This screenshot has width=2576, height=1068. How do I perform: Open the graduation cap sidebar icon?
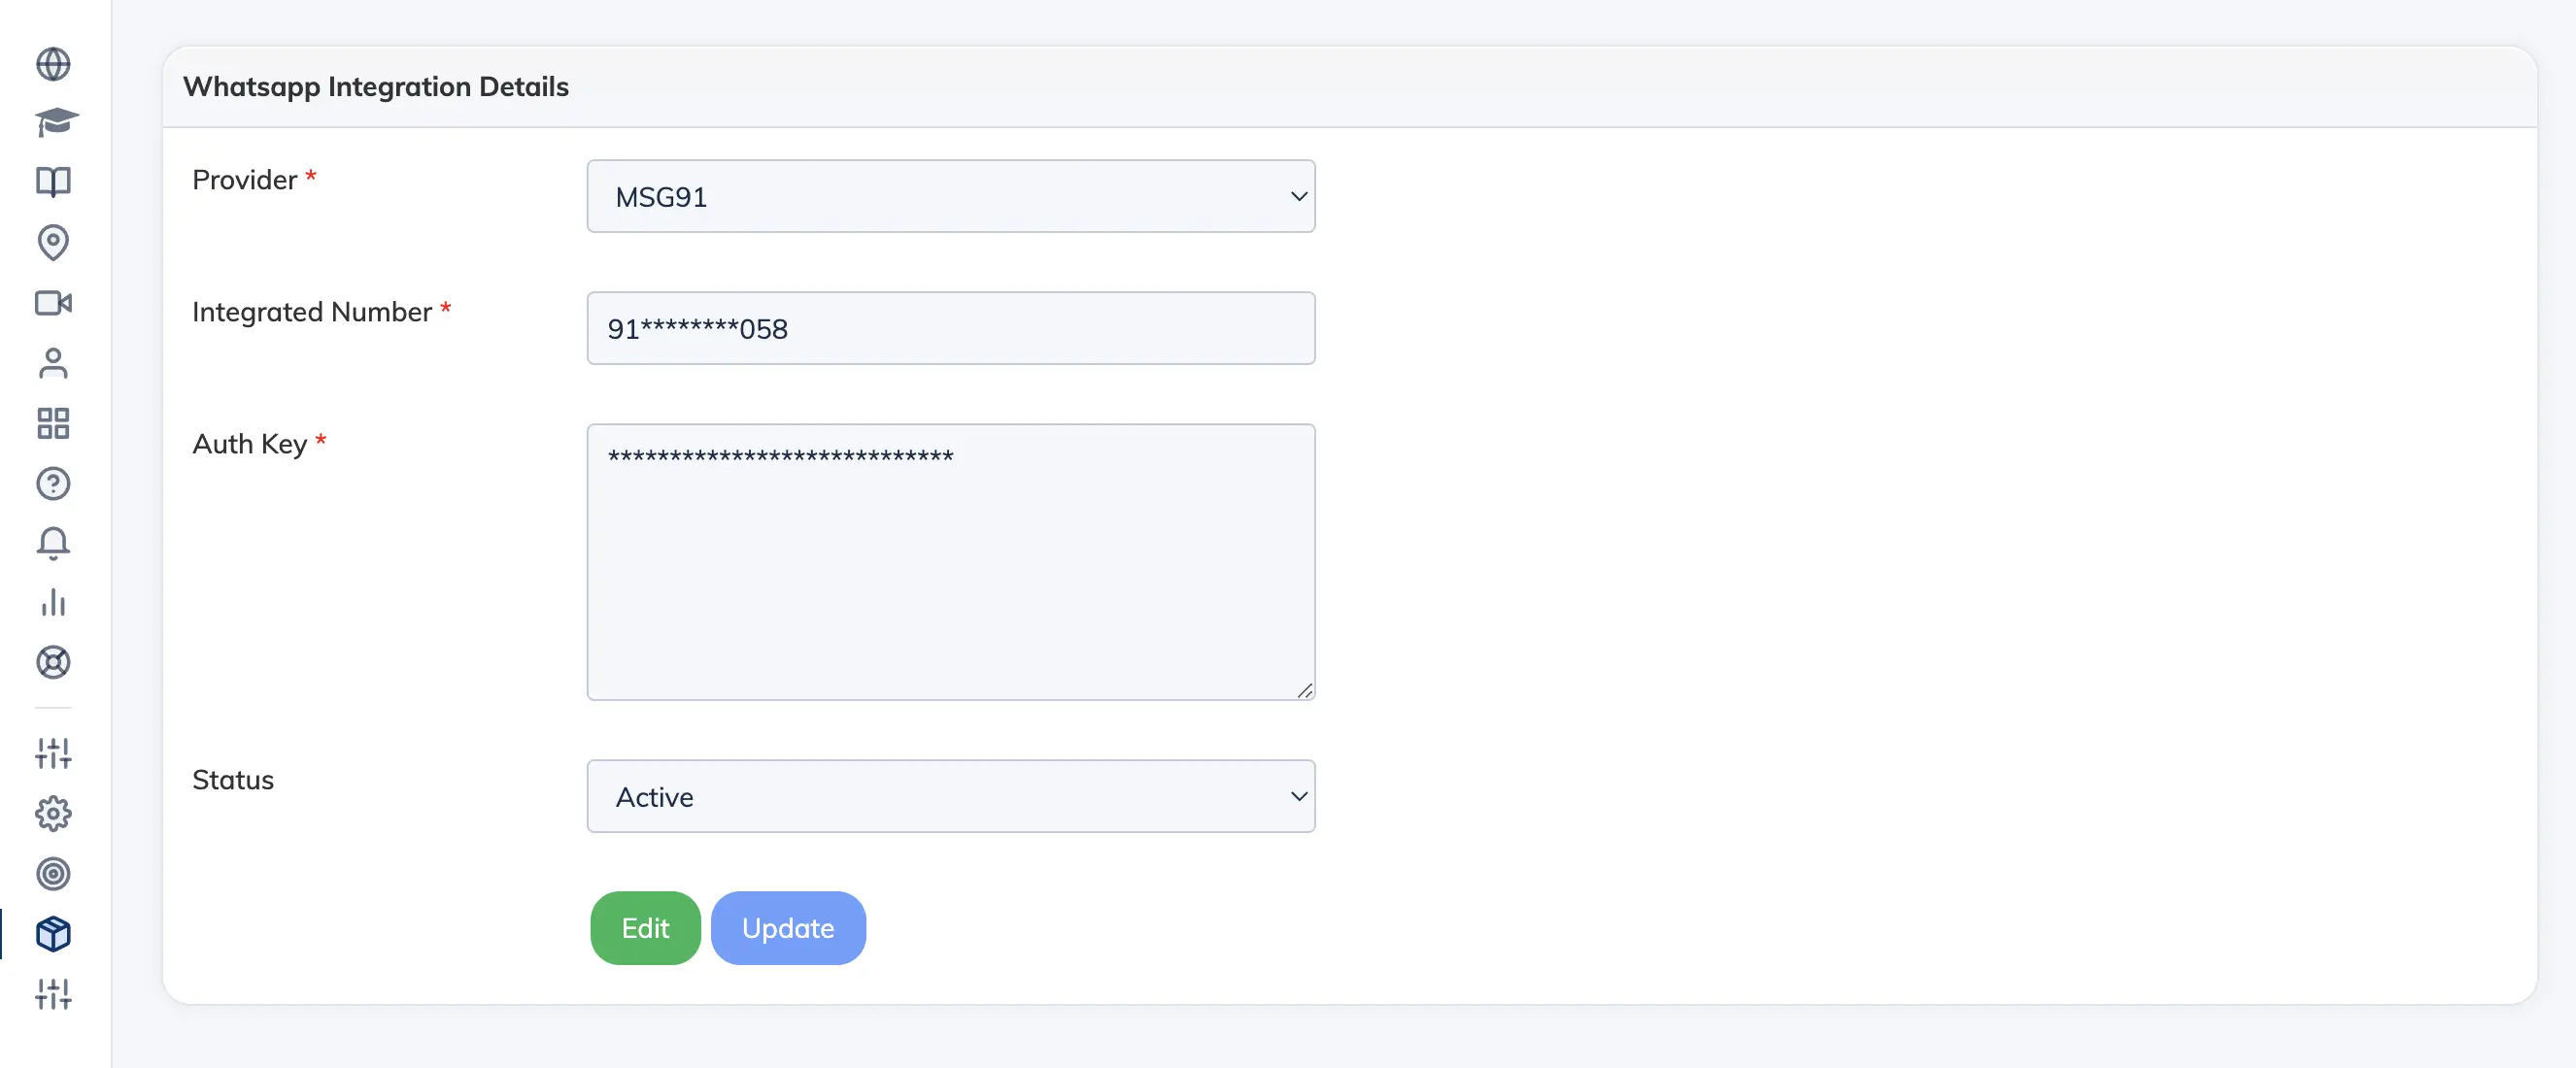pyautogui.click(x=55, y=122)
